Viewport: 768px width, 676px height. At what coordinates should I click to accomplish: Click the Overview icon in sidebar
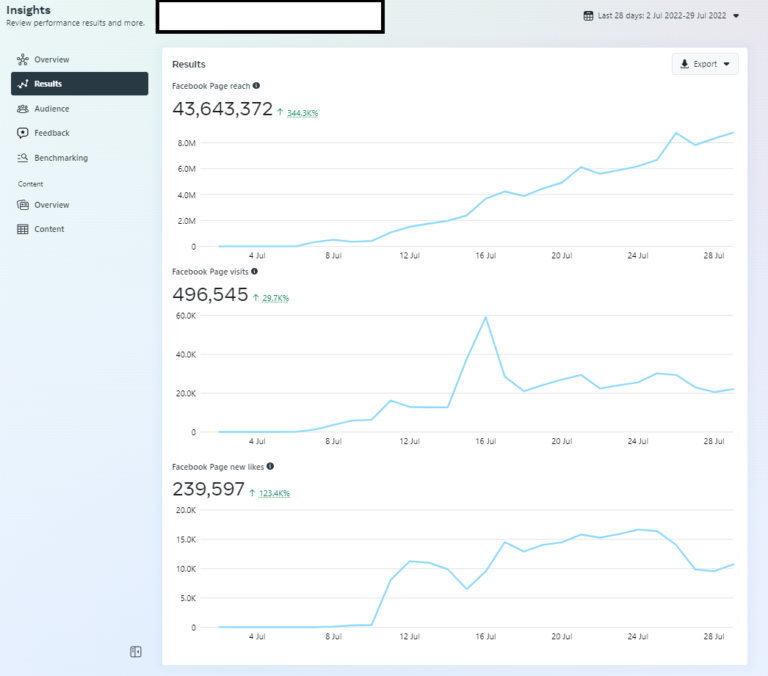(x=23, y=60)
